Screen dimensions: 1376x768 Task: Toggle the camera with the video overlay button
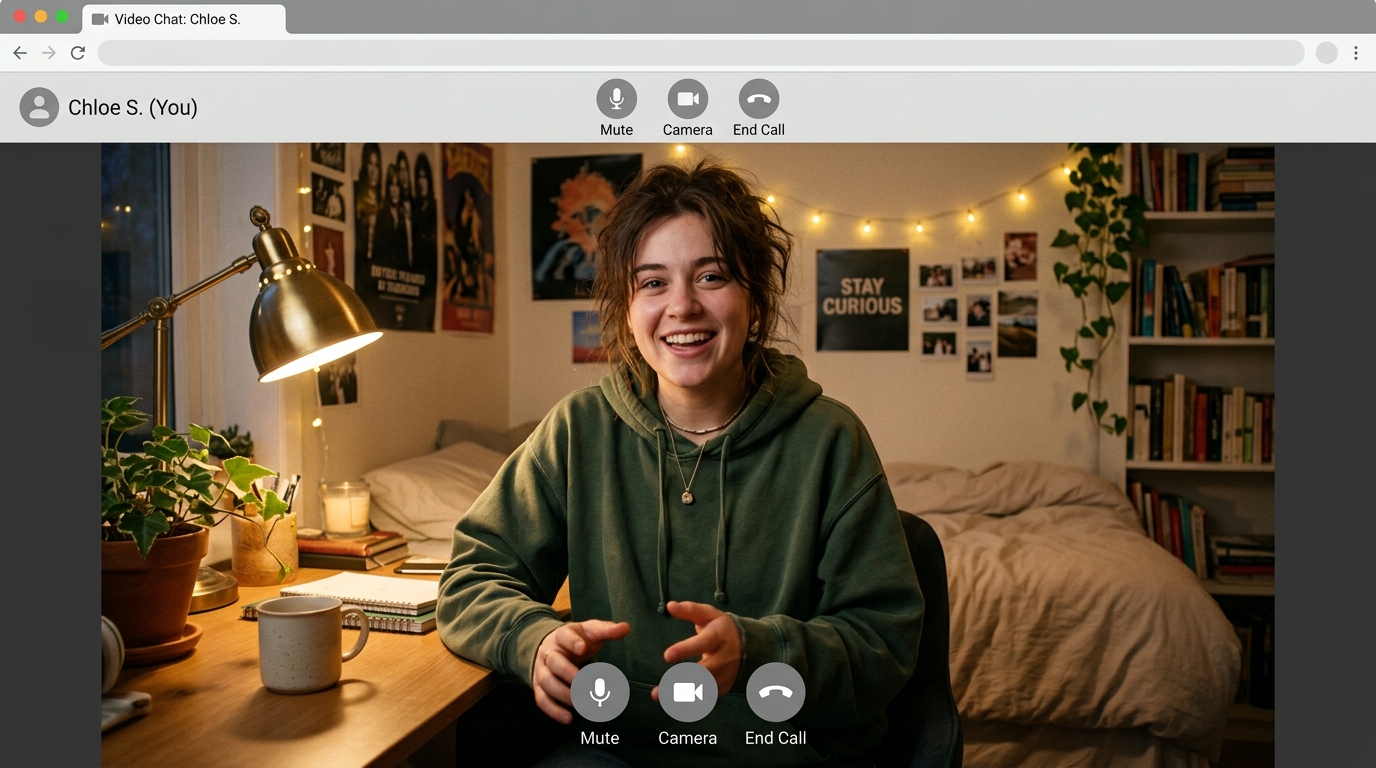tap(688, 692)
